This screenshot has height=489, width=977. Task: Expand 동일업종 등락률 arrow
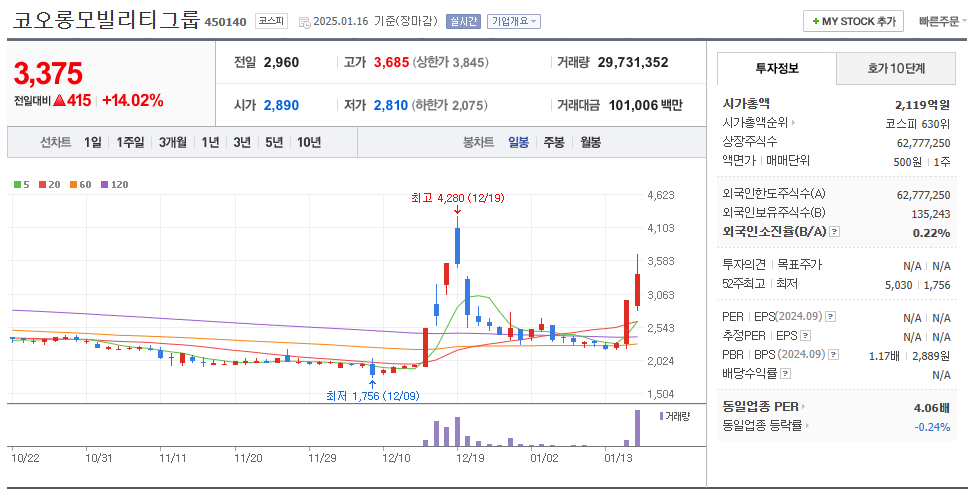pos(807,426)
